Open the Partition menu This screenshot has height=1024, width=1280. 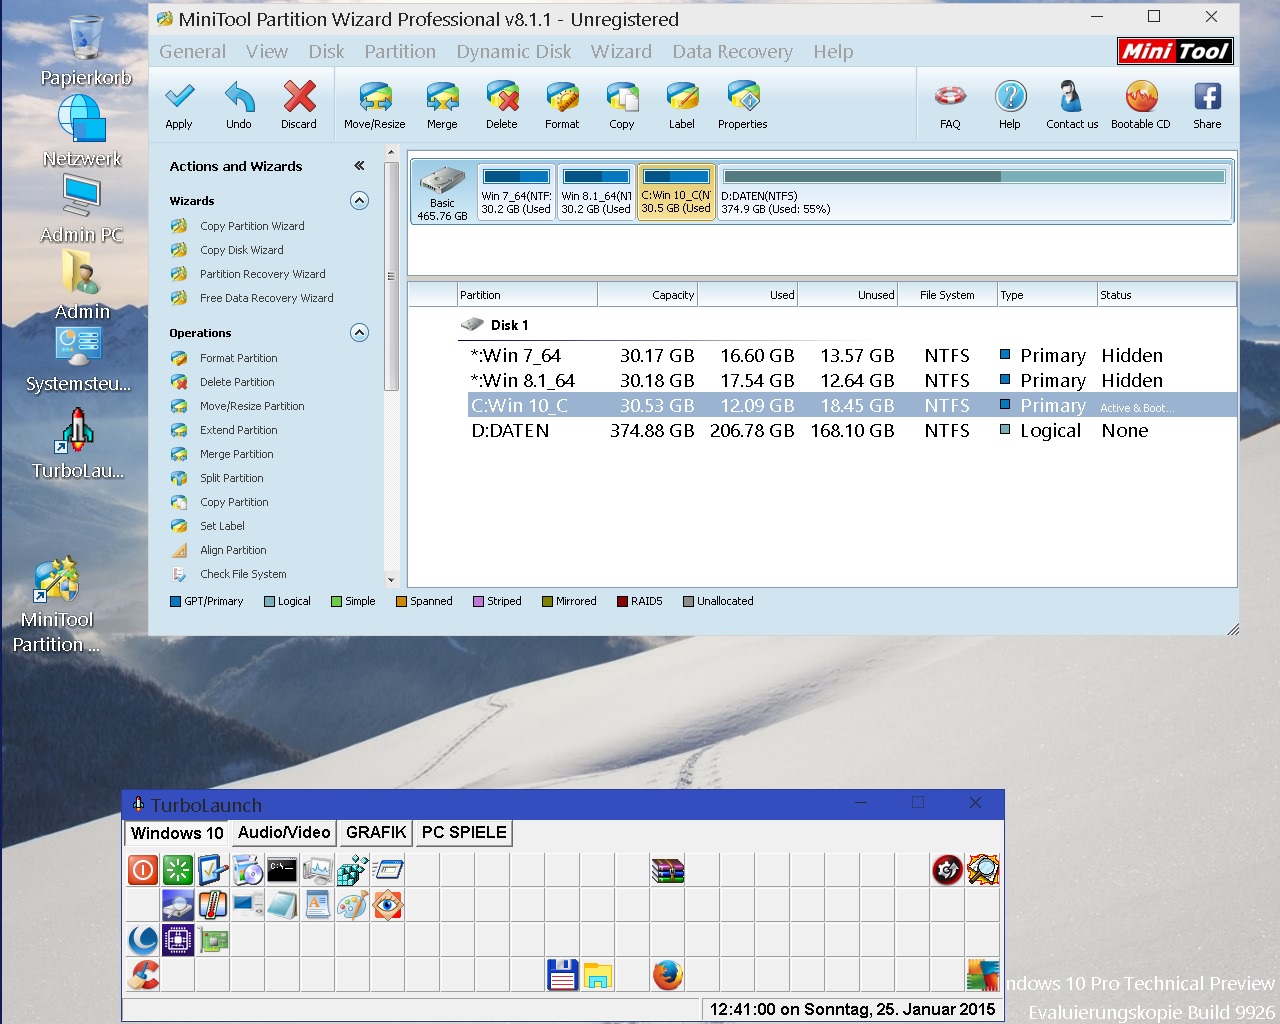pyautogui.click(x=400, y=52)
